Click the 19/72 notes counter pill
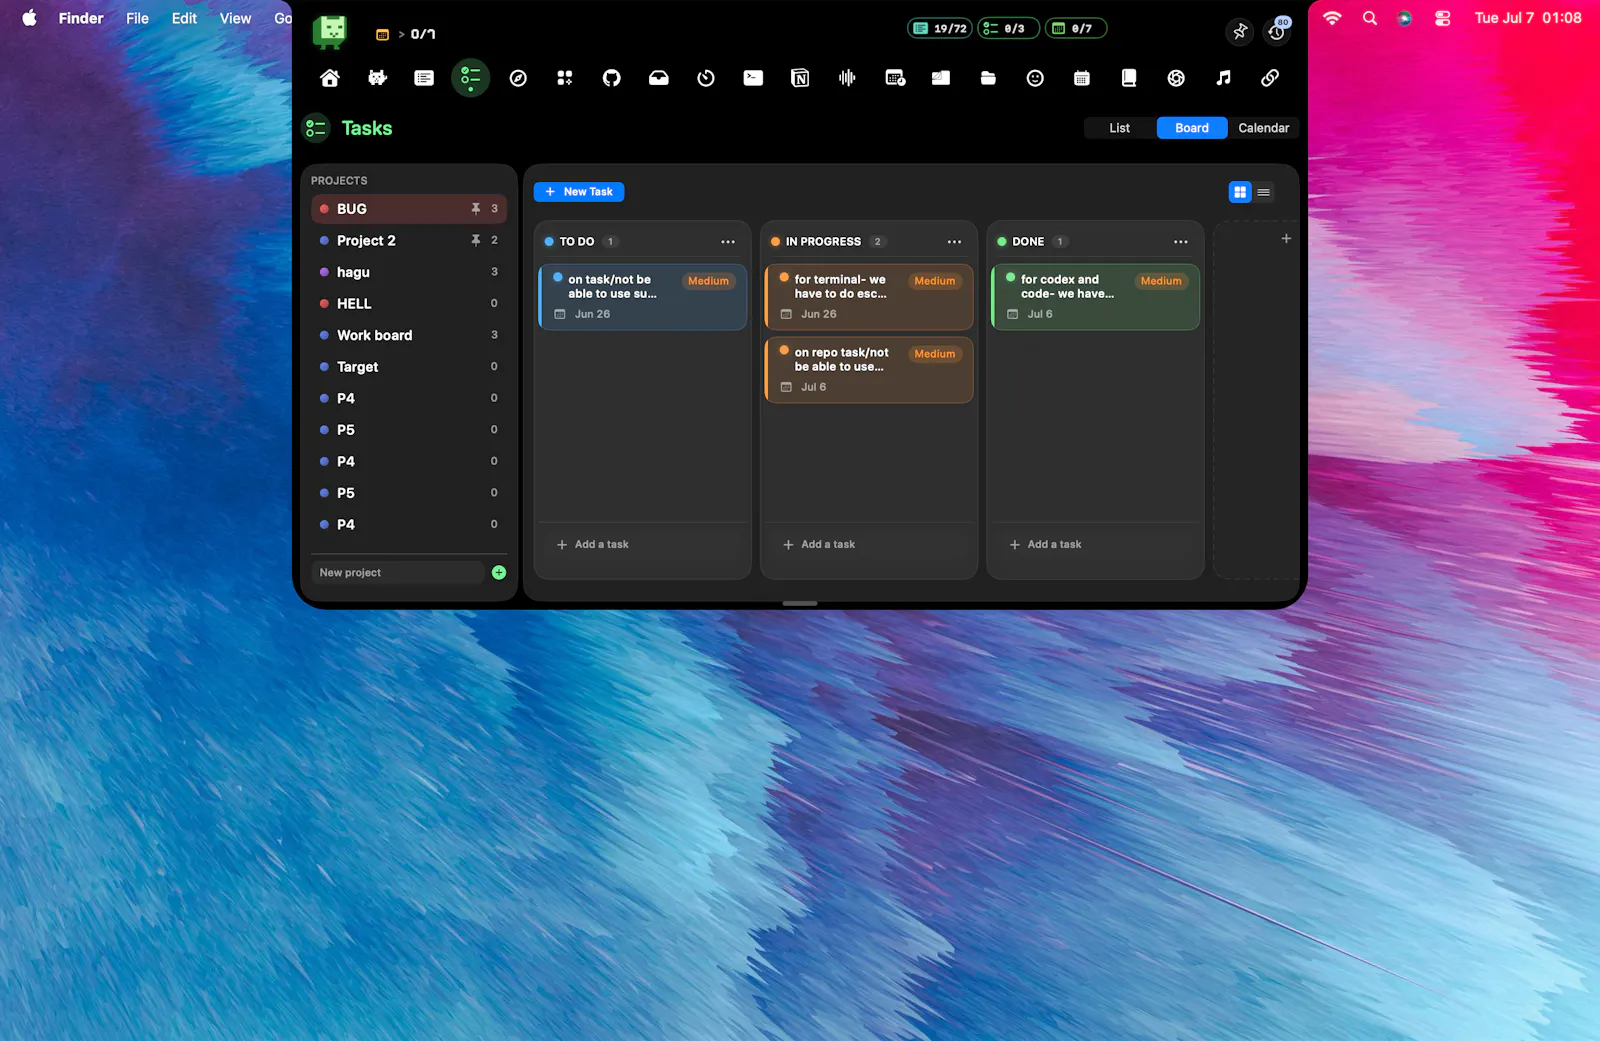1600x1041 pixels. click(940, 28)
